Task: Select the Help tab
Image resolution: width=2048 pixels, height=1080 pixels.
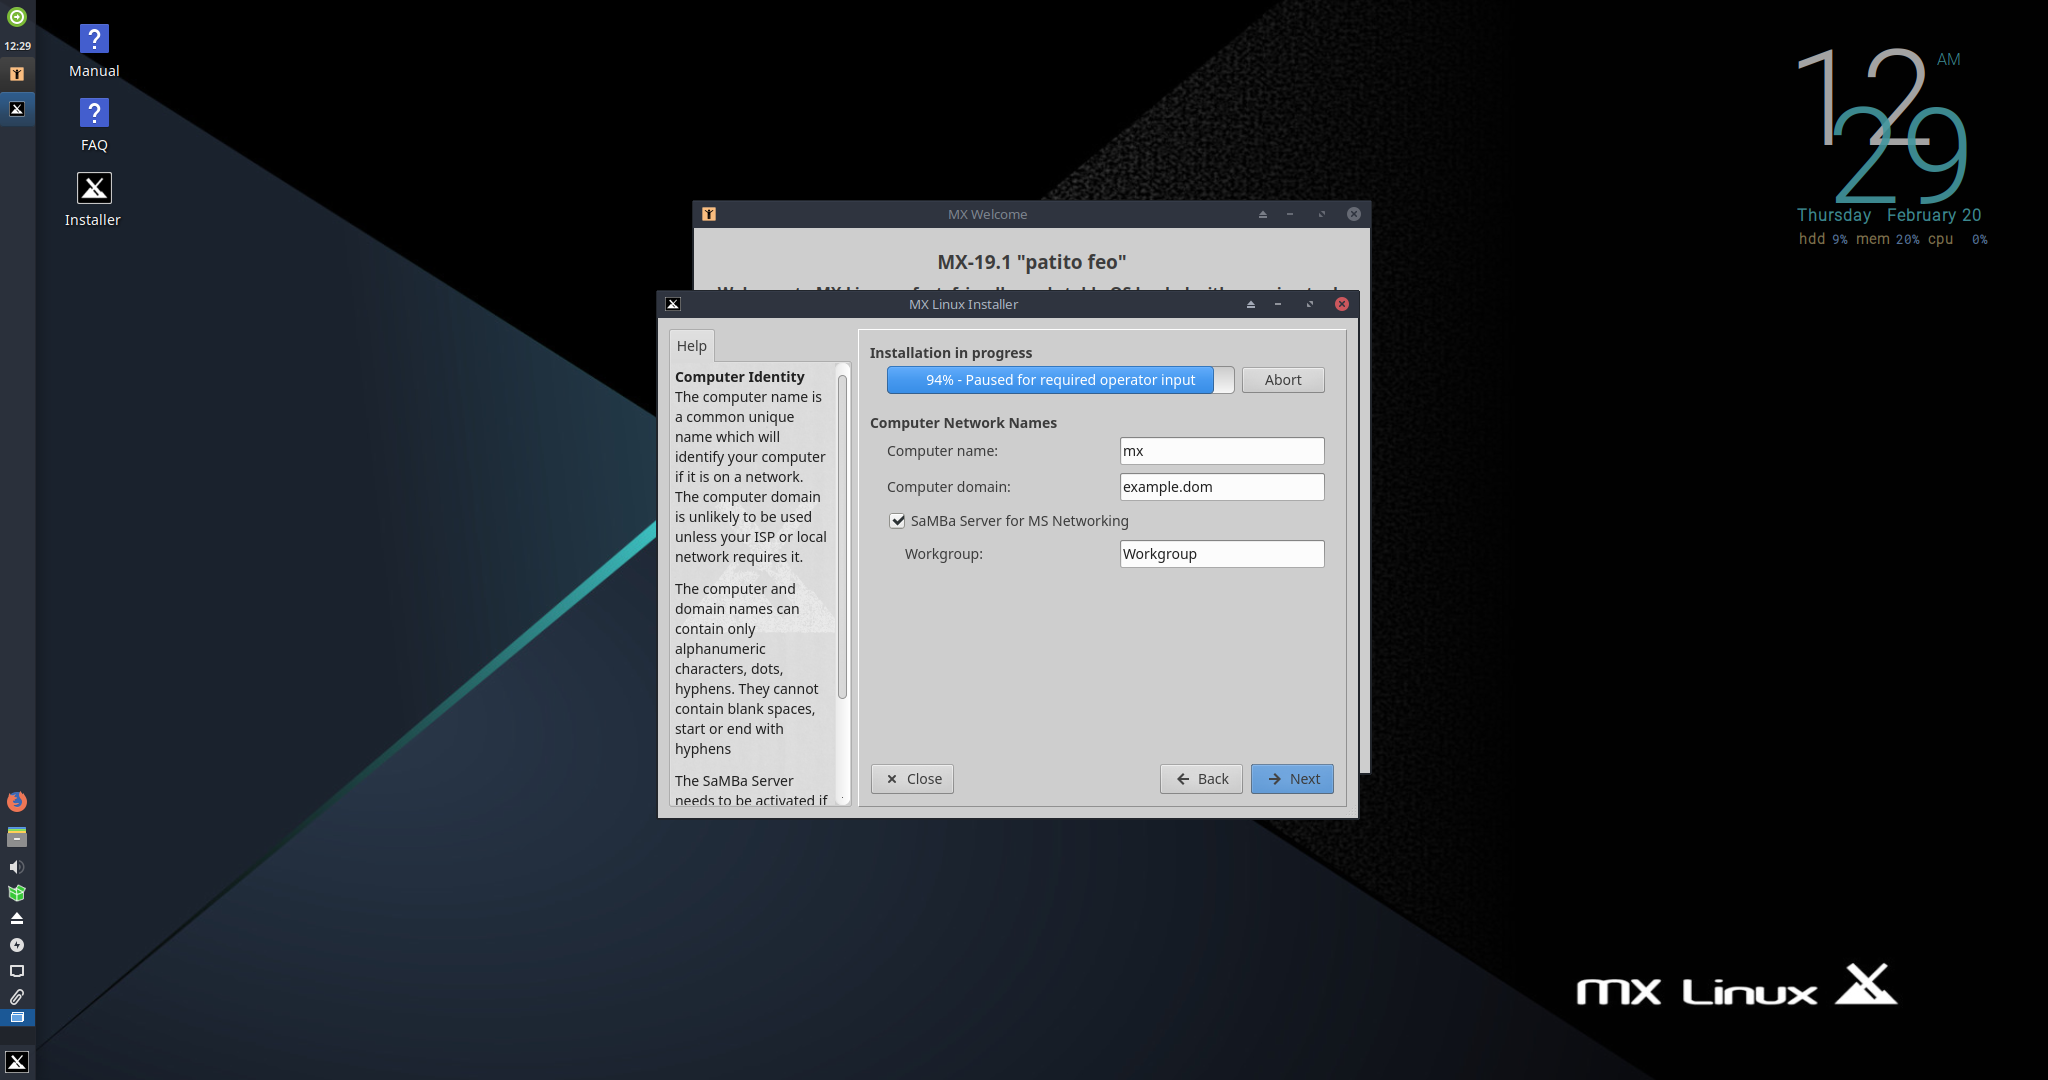Action: (x=692, y=346)
